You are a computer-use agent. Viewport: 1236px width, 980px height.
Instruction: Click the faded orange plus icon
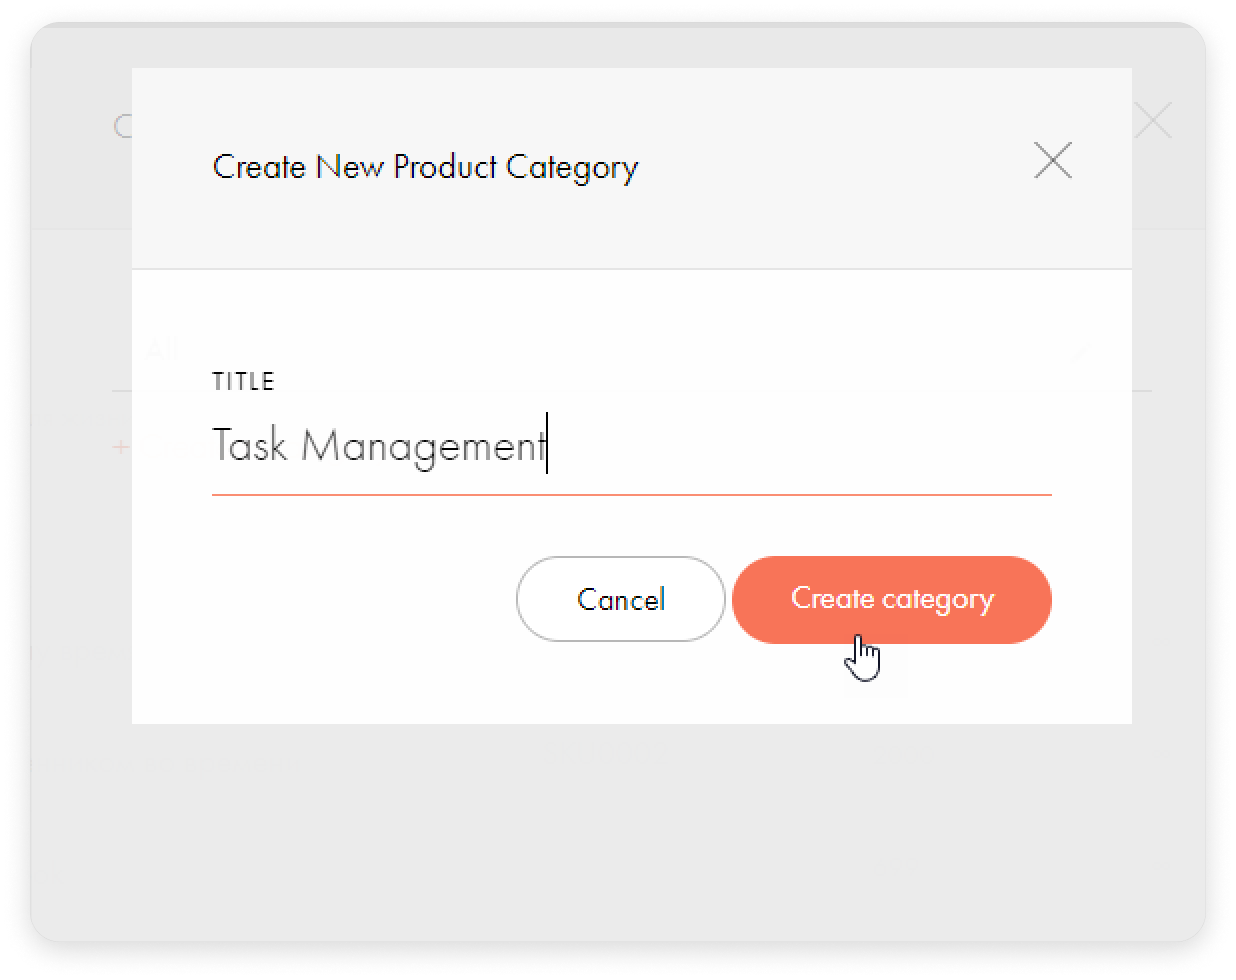121,446
